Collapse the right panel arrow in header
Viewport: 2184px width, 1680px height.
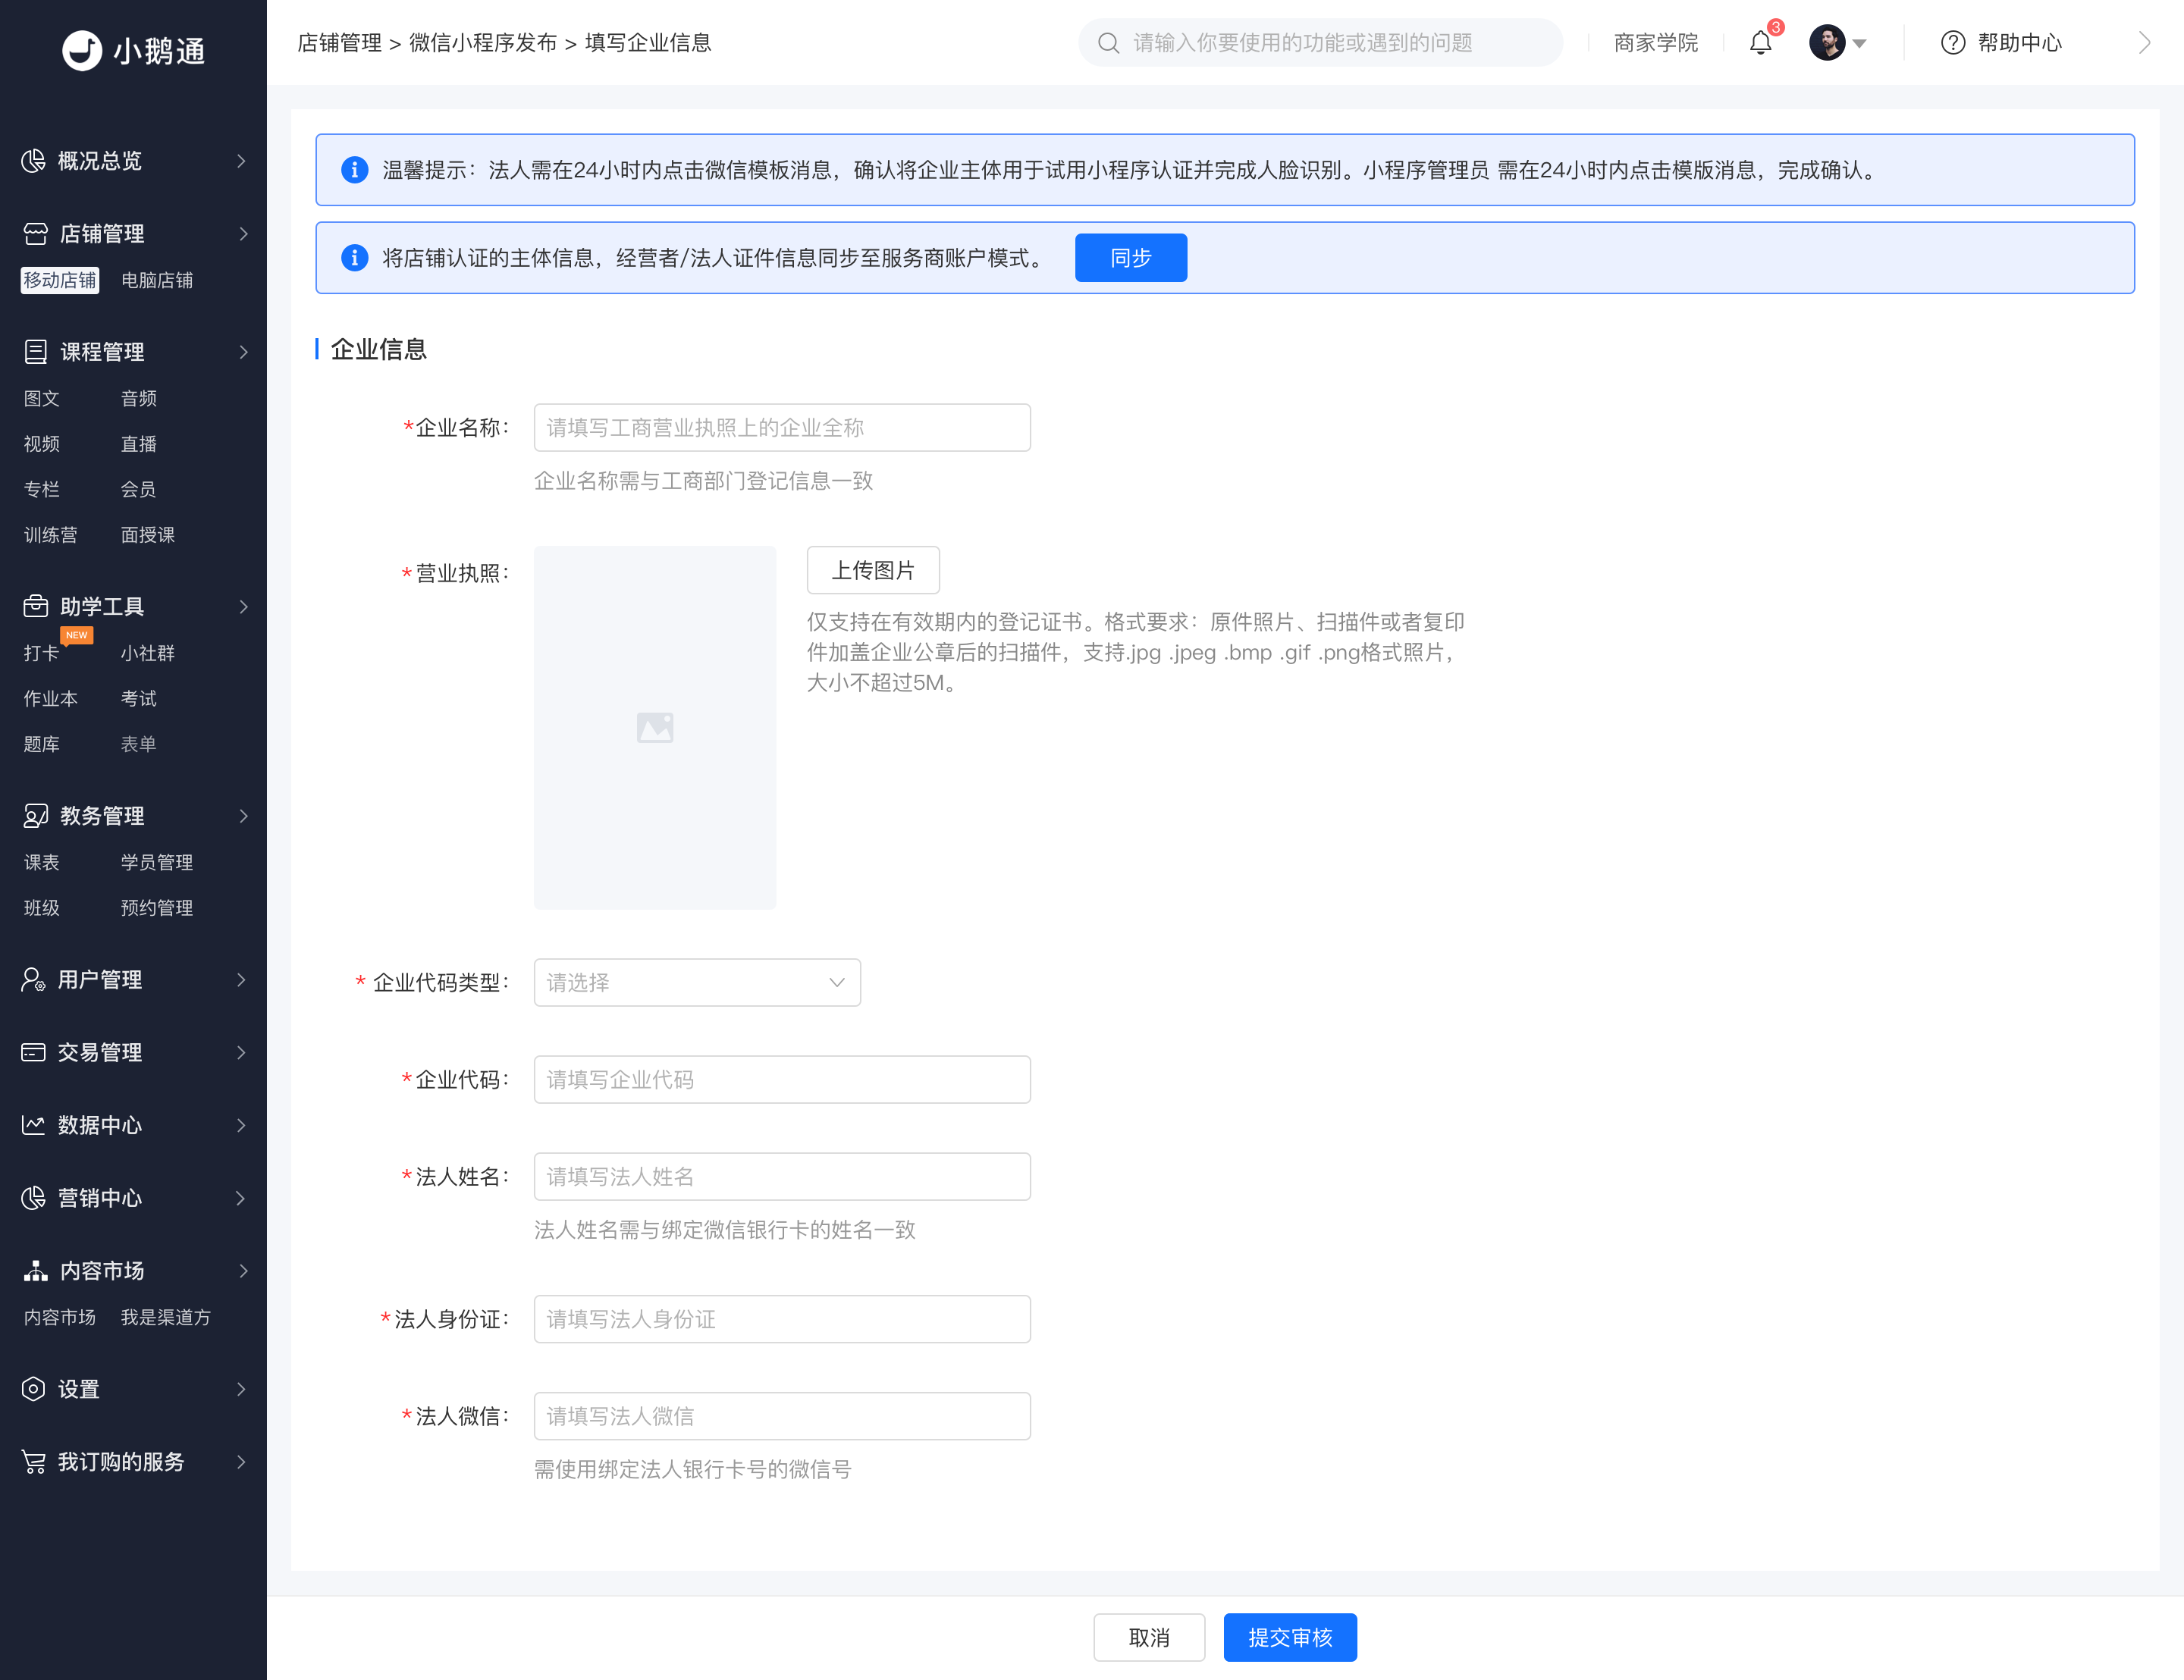tap(2144, 43)
